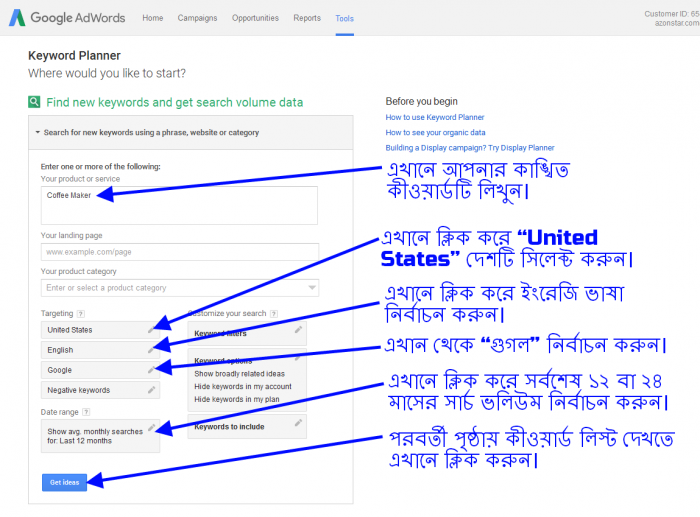
Task: Click pencil icon for Keywords to include
Action: point(298,422)
